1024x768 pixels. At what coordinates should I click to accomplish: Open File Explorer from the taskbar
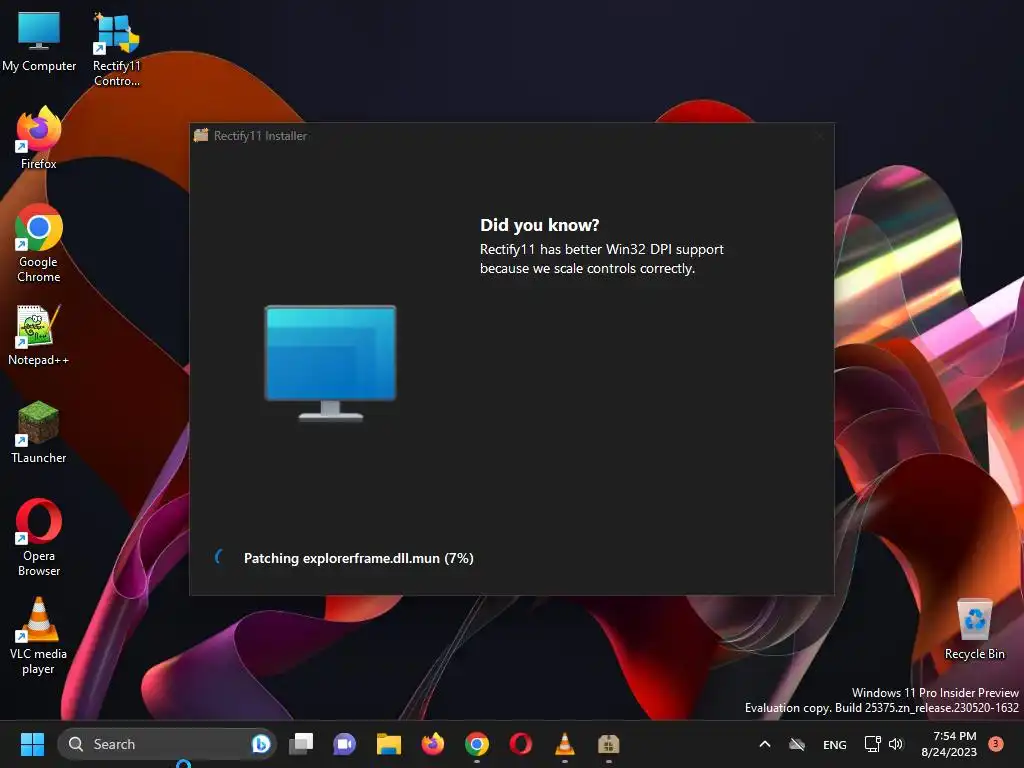click(389, 744)
